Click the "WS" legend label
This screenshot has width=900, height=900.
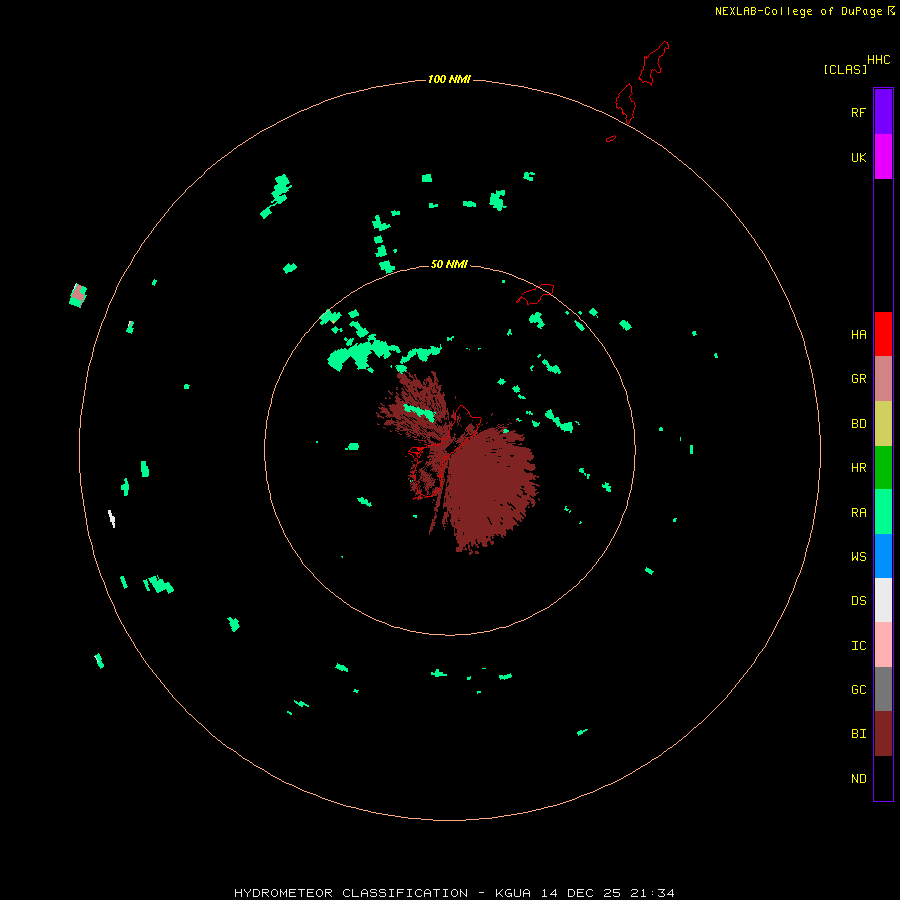[859, 556]
